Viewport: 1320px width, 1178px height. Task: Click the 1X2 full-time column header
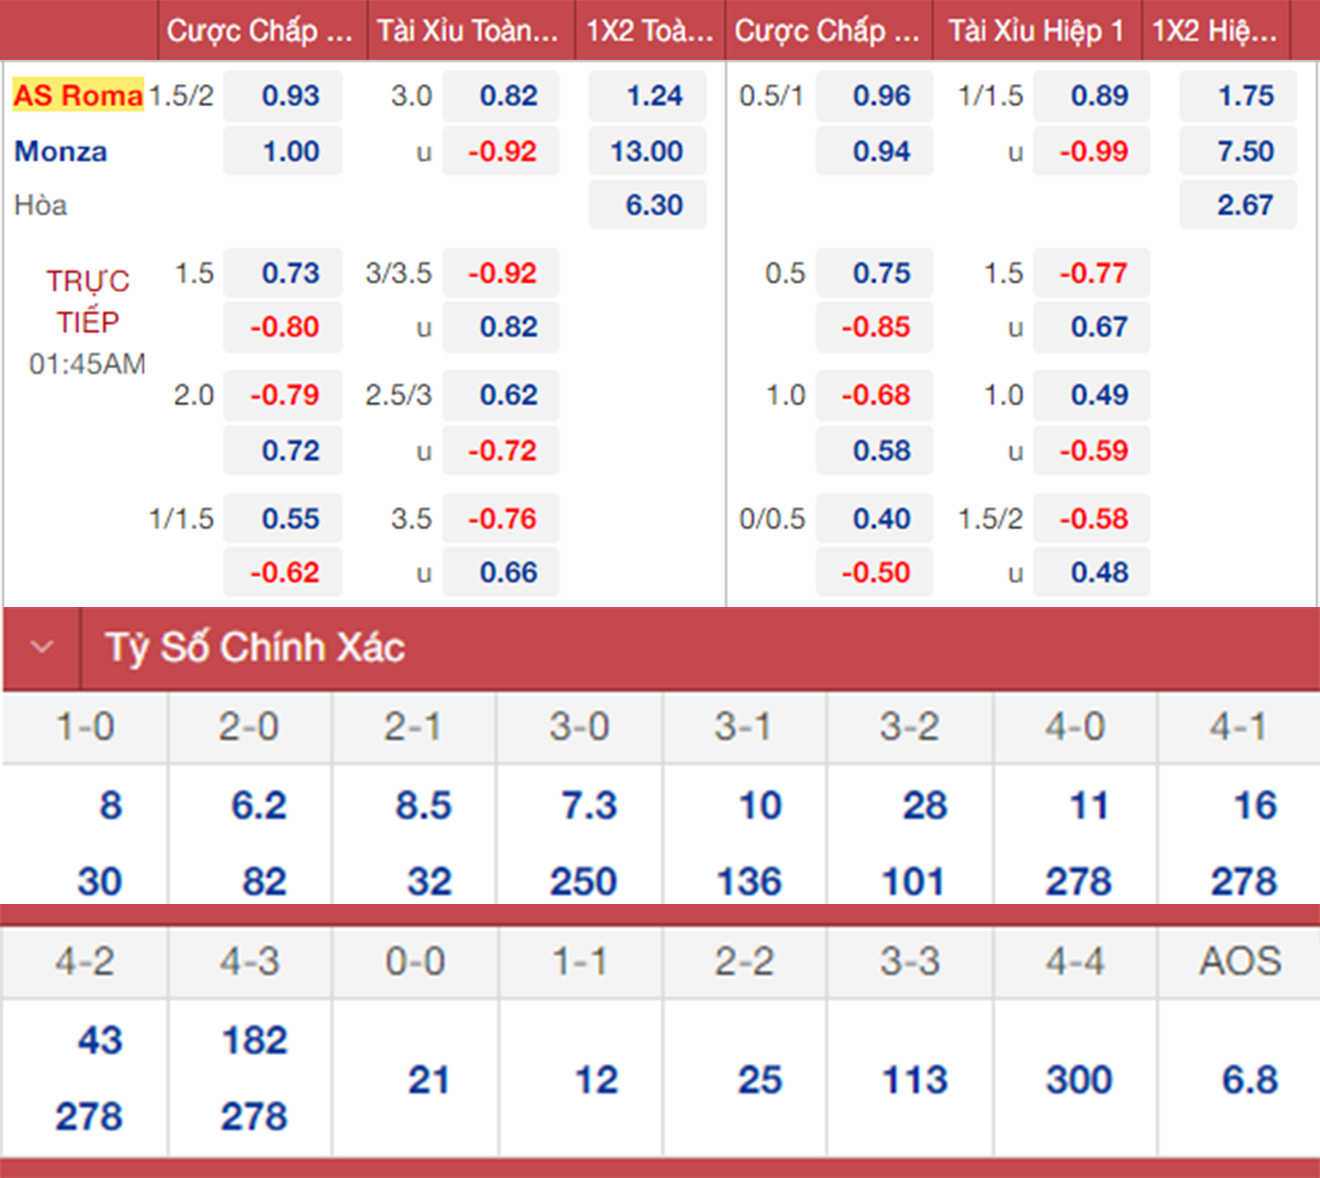coord(649,31)
